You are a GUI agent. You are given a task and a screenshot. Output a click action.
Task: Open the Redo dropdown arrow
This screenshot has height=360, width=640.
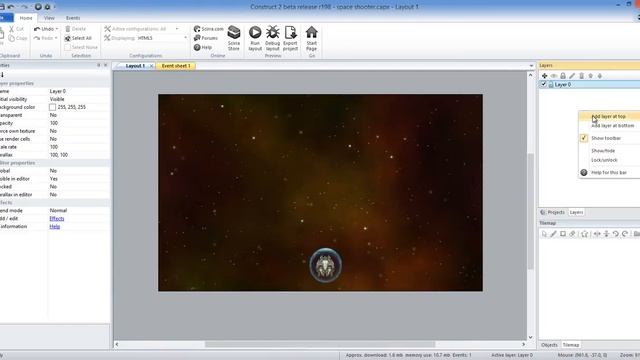[56, 38]
